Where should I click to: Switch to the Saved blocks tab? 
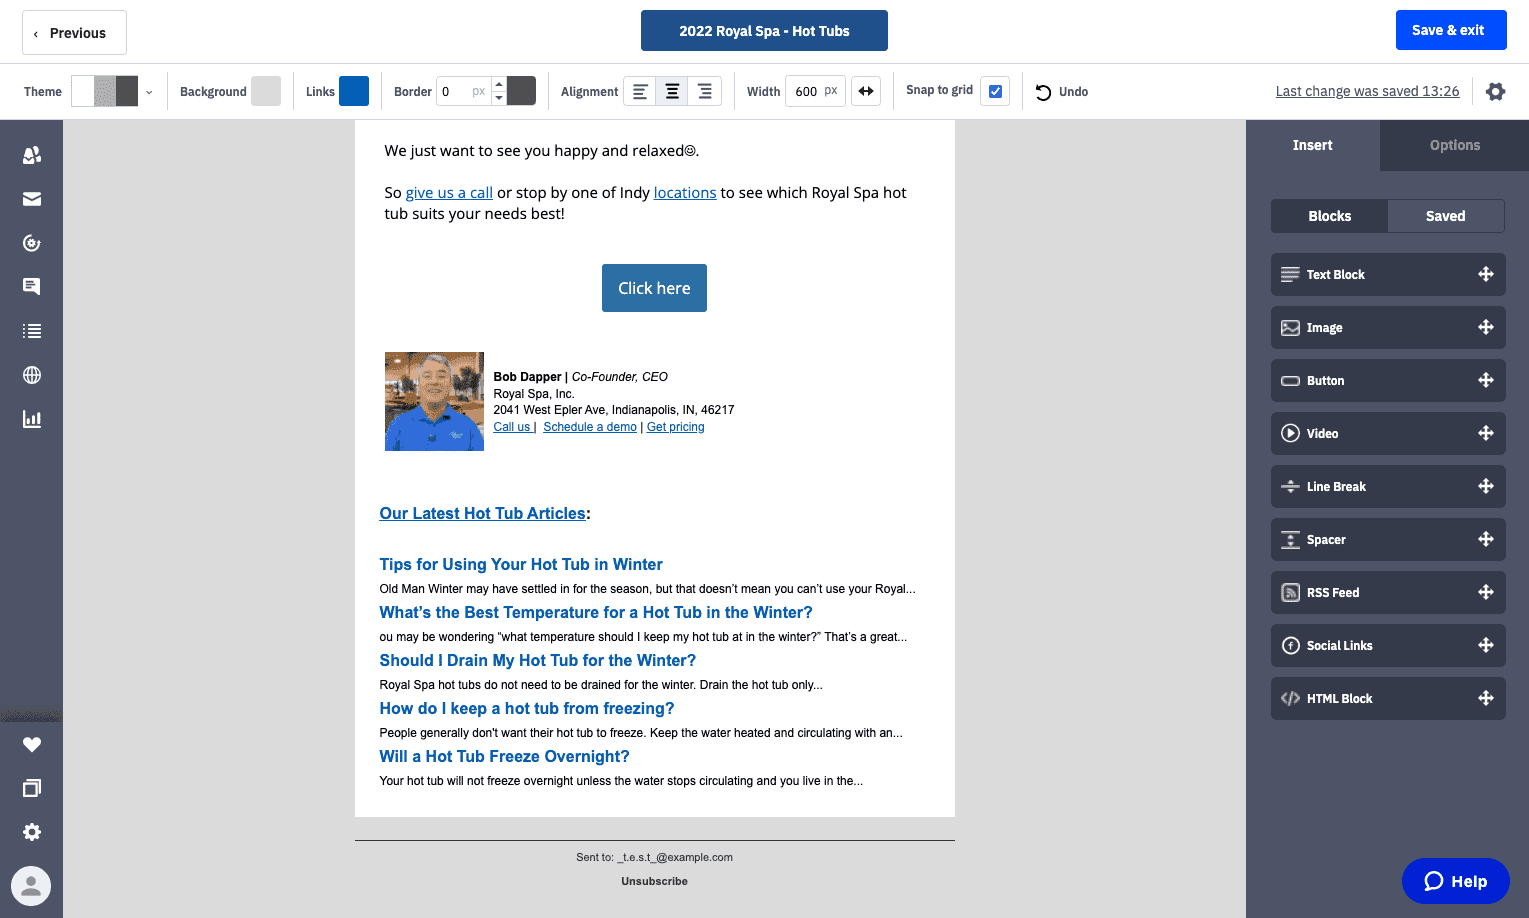click(1445, 216)
